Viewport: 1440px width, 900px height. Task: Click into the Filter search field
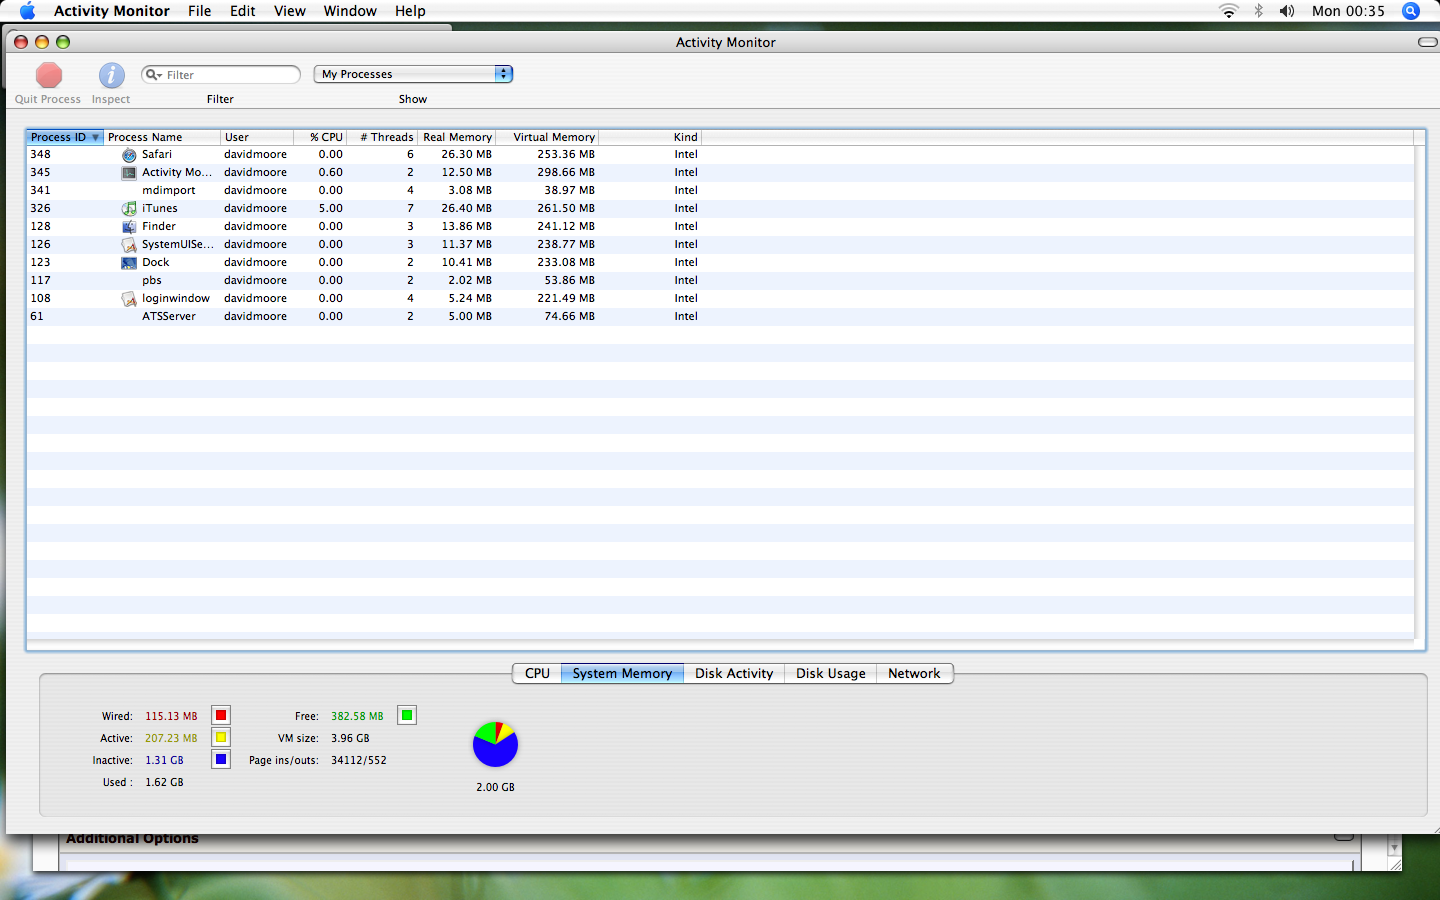point(221,75)
